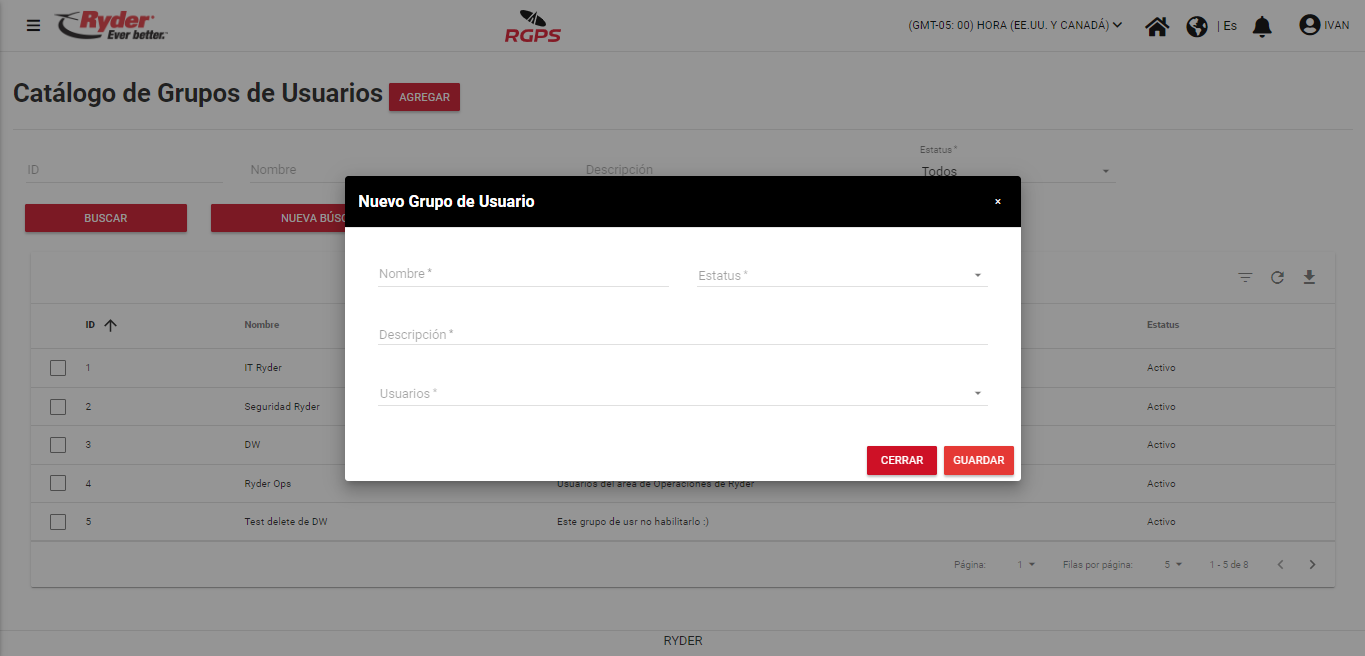Click the filter list icon in table toolbar
This screenshot has width=1365, height=656.
1245,277
